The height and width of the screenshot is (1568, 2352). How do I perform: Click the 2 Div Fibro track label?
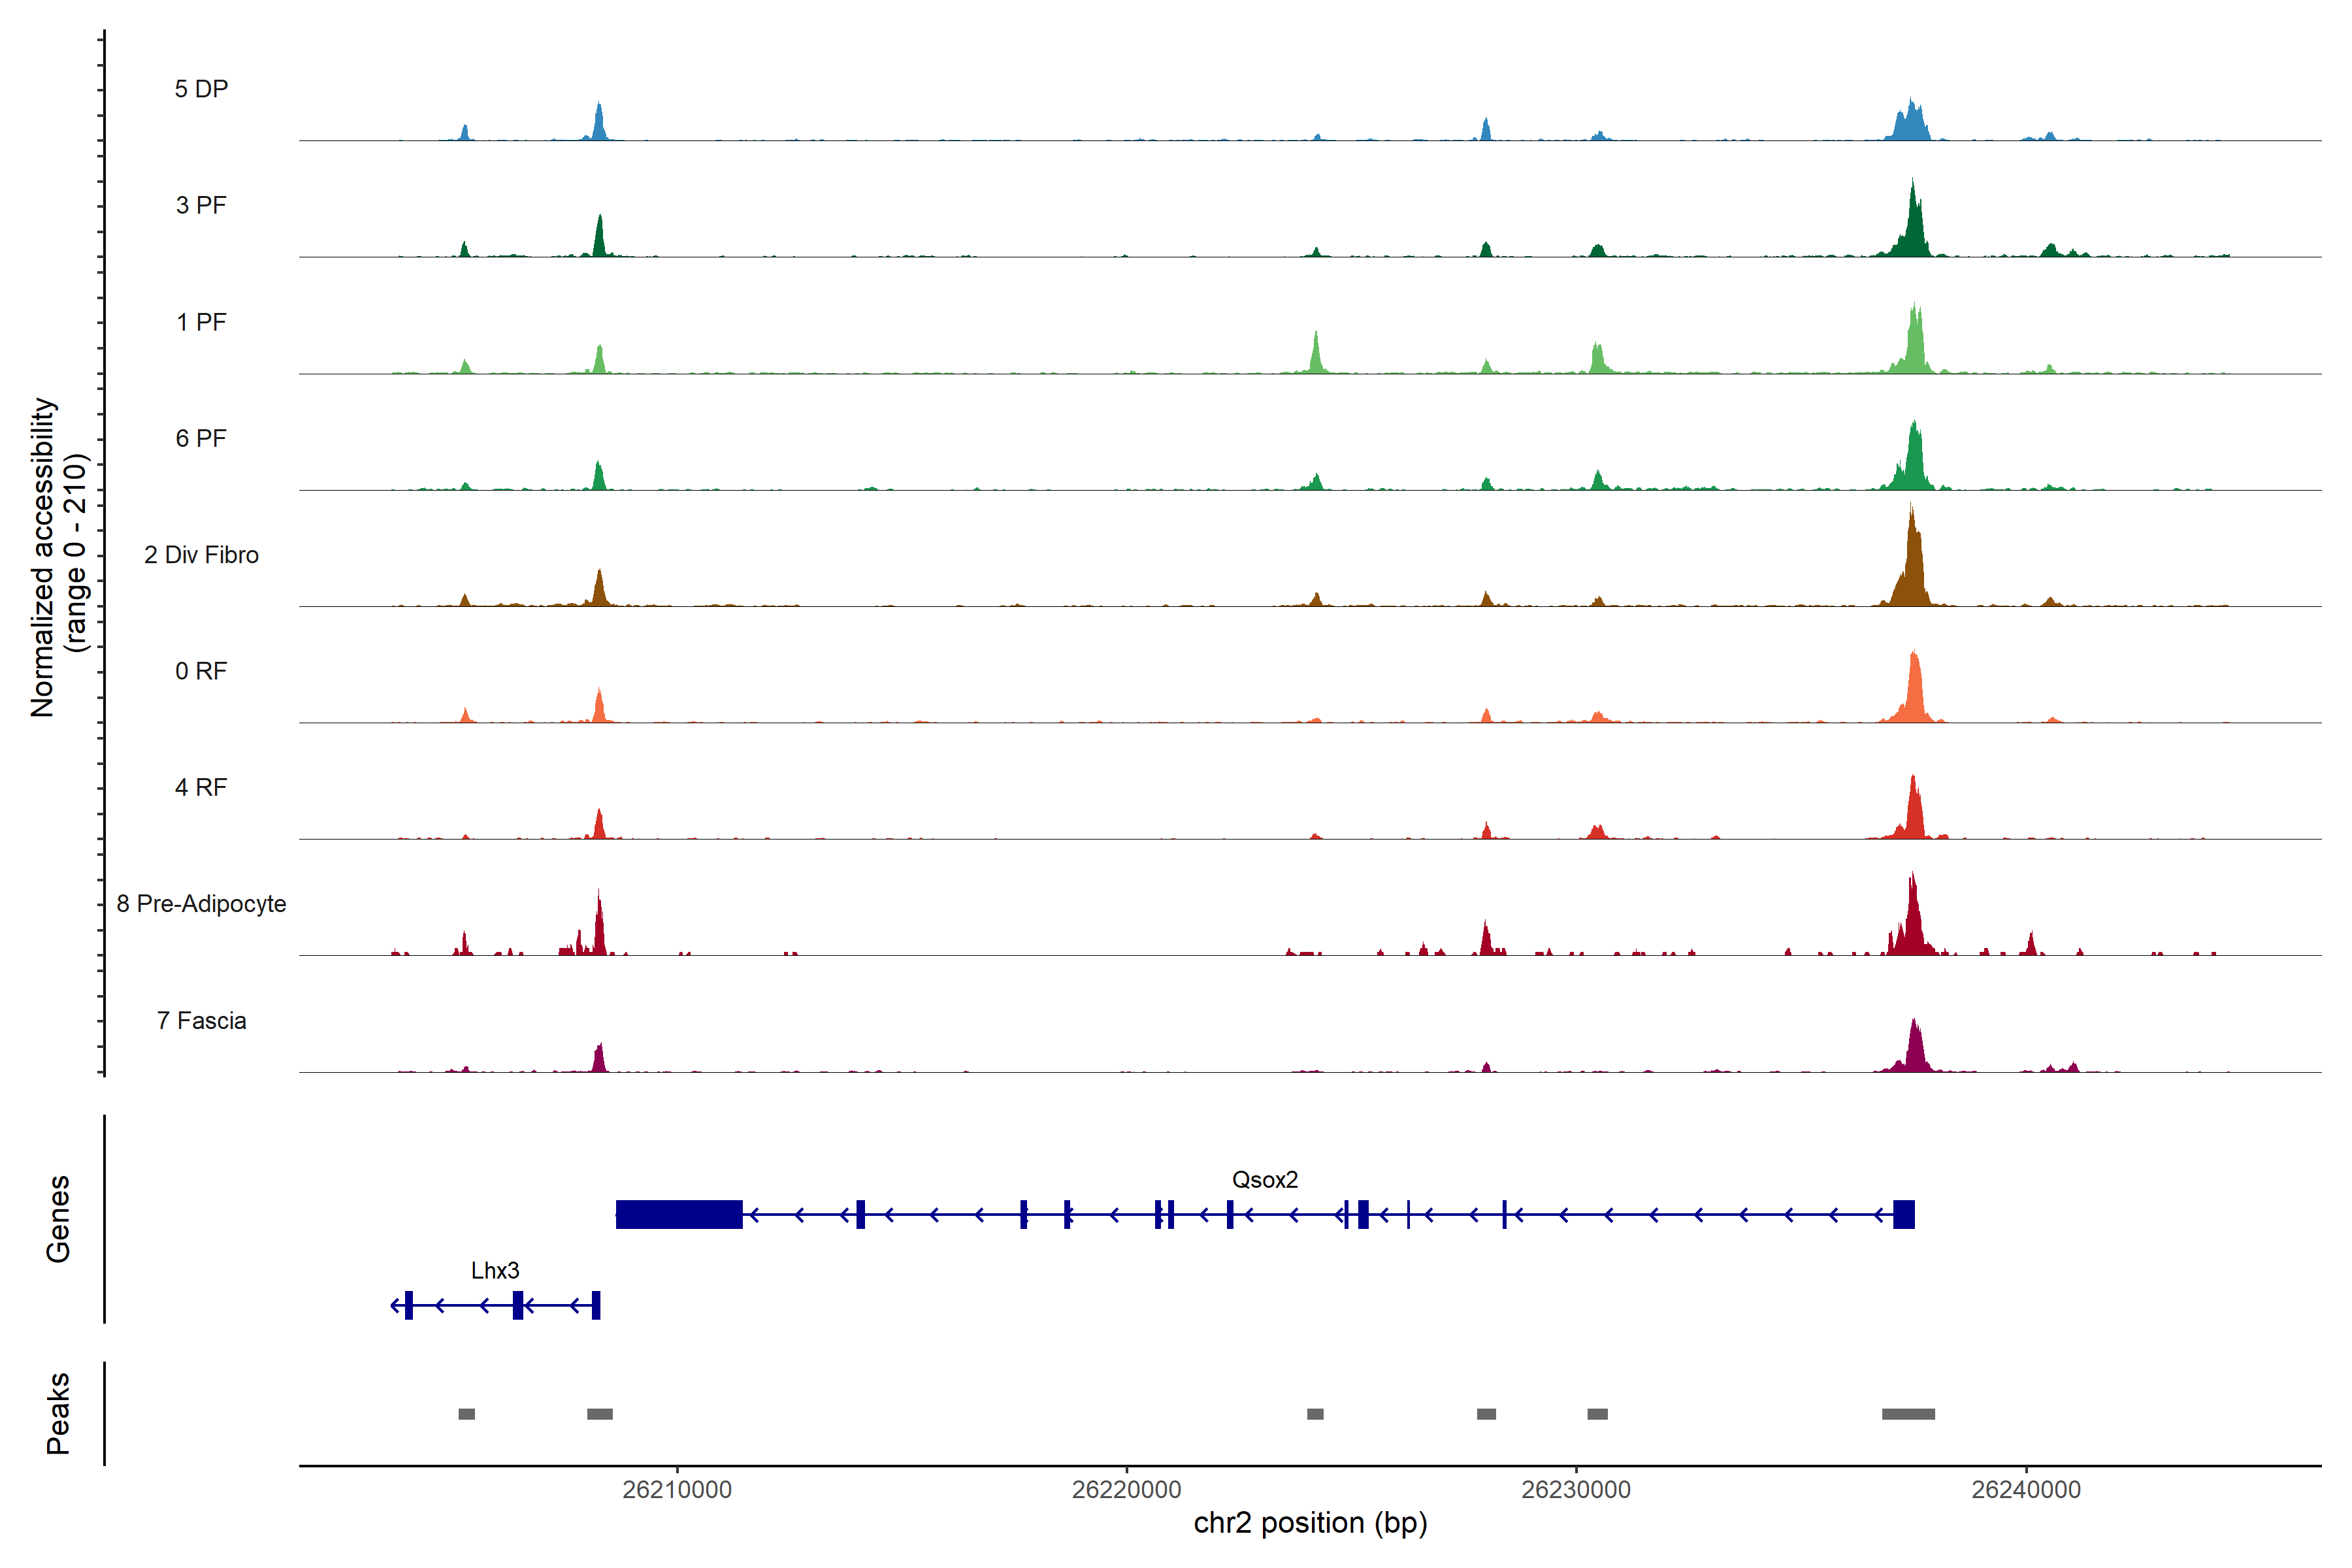pyautogui.click(x=201, y=555)
